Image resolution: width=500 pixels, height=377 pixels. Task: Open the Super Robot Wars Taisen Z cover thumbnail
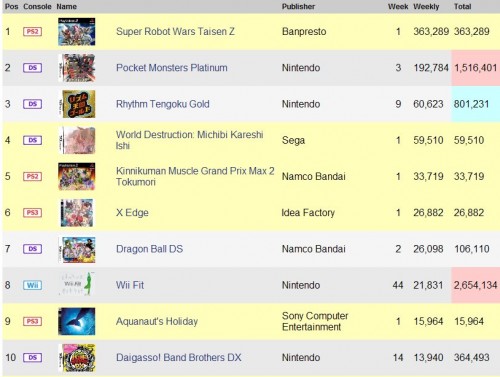pos(77,32)
